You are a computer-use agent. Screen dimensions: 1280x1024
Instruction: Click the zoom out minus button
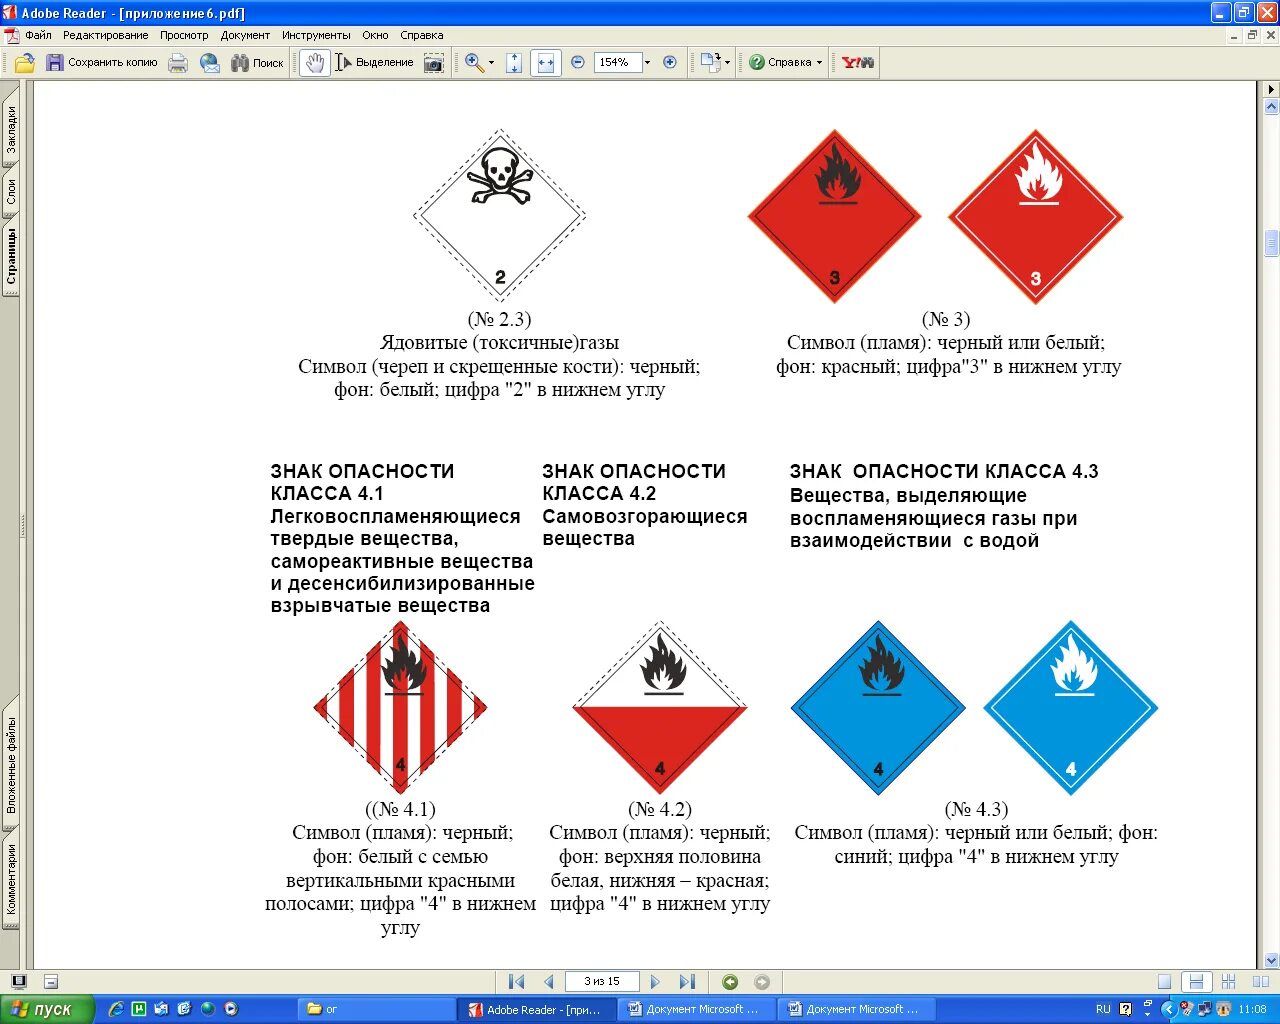(x=578, y=62)
